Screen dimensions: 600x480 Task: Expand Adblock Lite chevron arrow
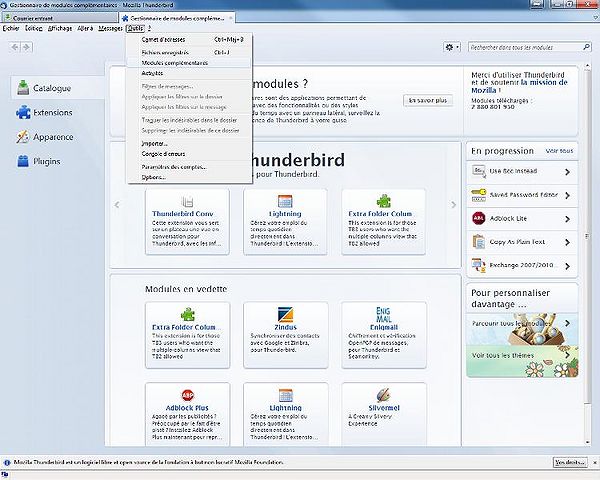pos(567,219)
